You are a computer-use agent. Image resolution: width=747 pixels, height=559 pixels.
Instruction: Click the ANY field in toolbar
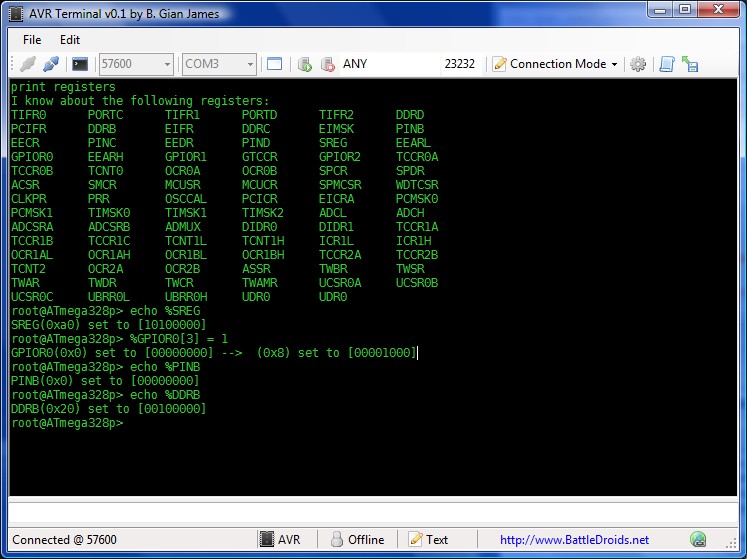(x=390, y=64)
